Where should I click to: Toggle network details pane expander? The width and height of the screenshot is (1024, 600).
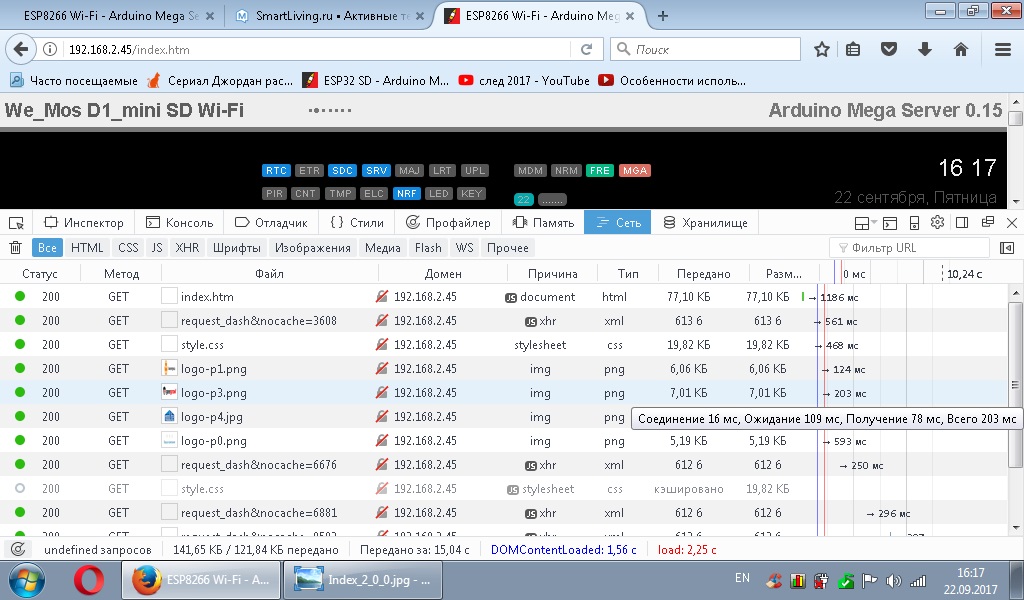coord(1006,248)
